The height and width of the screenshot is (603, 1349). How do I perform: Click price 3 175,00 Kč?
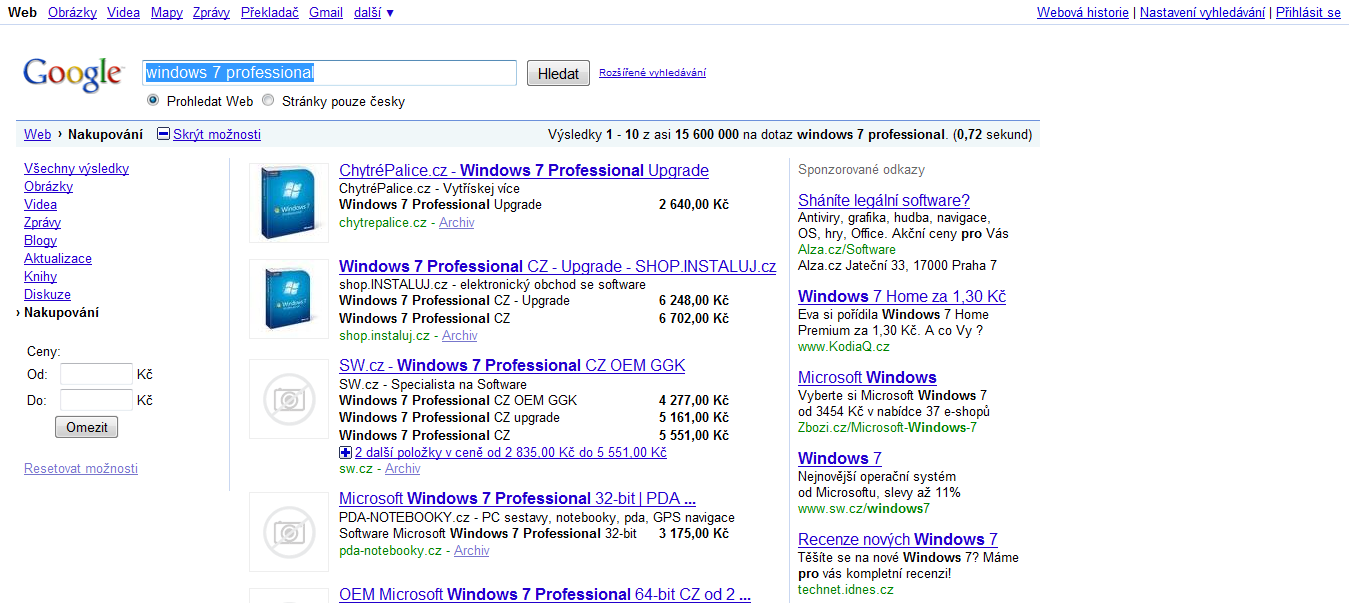pos(694,534)
